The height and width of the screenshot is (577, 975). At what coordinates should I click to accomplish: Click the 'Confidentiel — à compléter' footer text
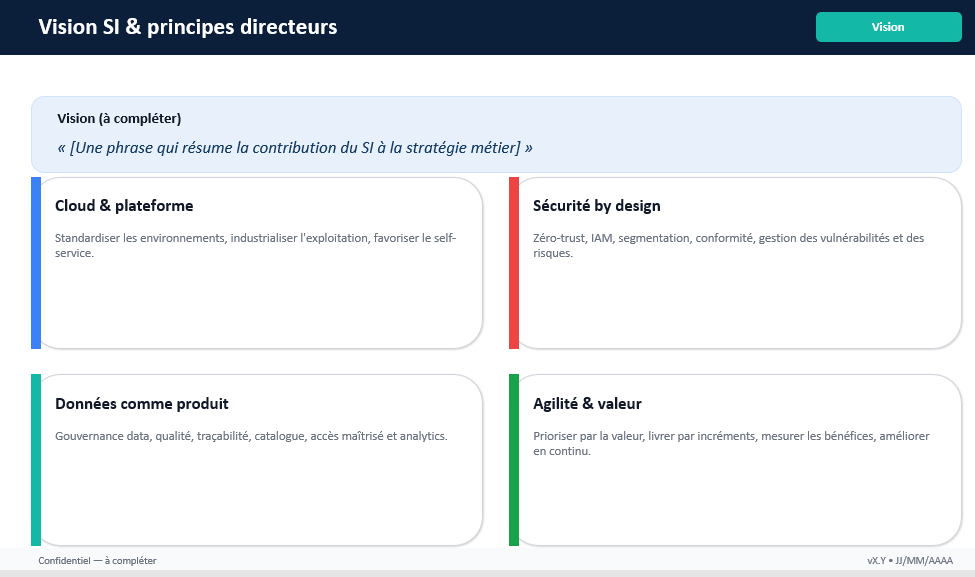[x=97, y=561]
